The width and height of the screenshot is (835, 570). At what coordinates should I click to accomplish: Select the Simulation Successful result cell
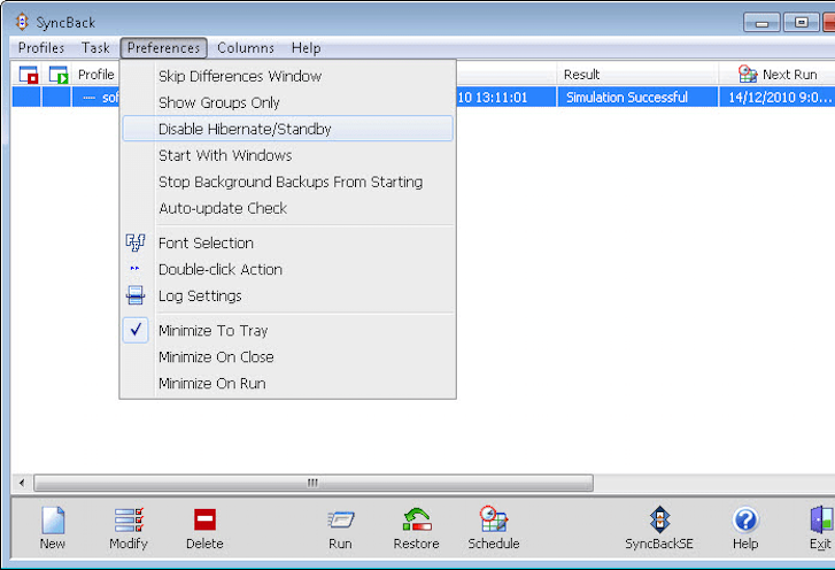point(637,97)
